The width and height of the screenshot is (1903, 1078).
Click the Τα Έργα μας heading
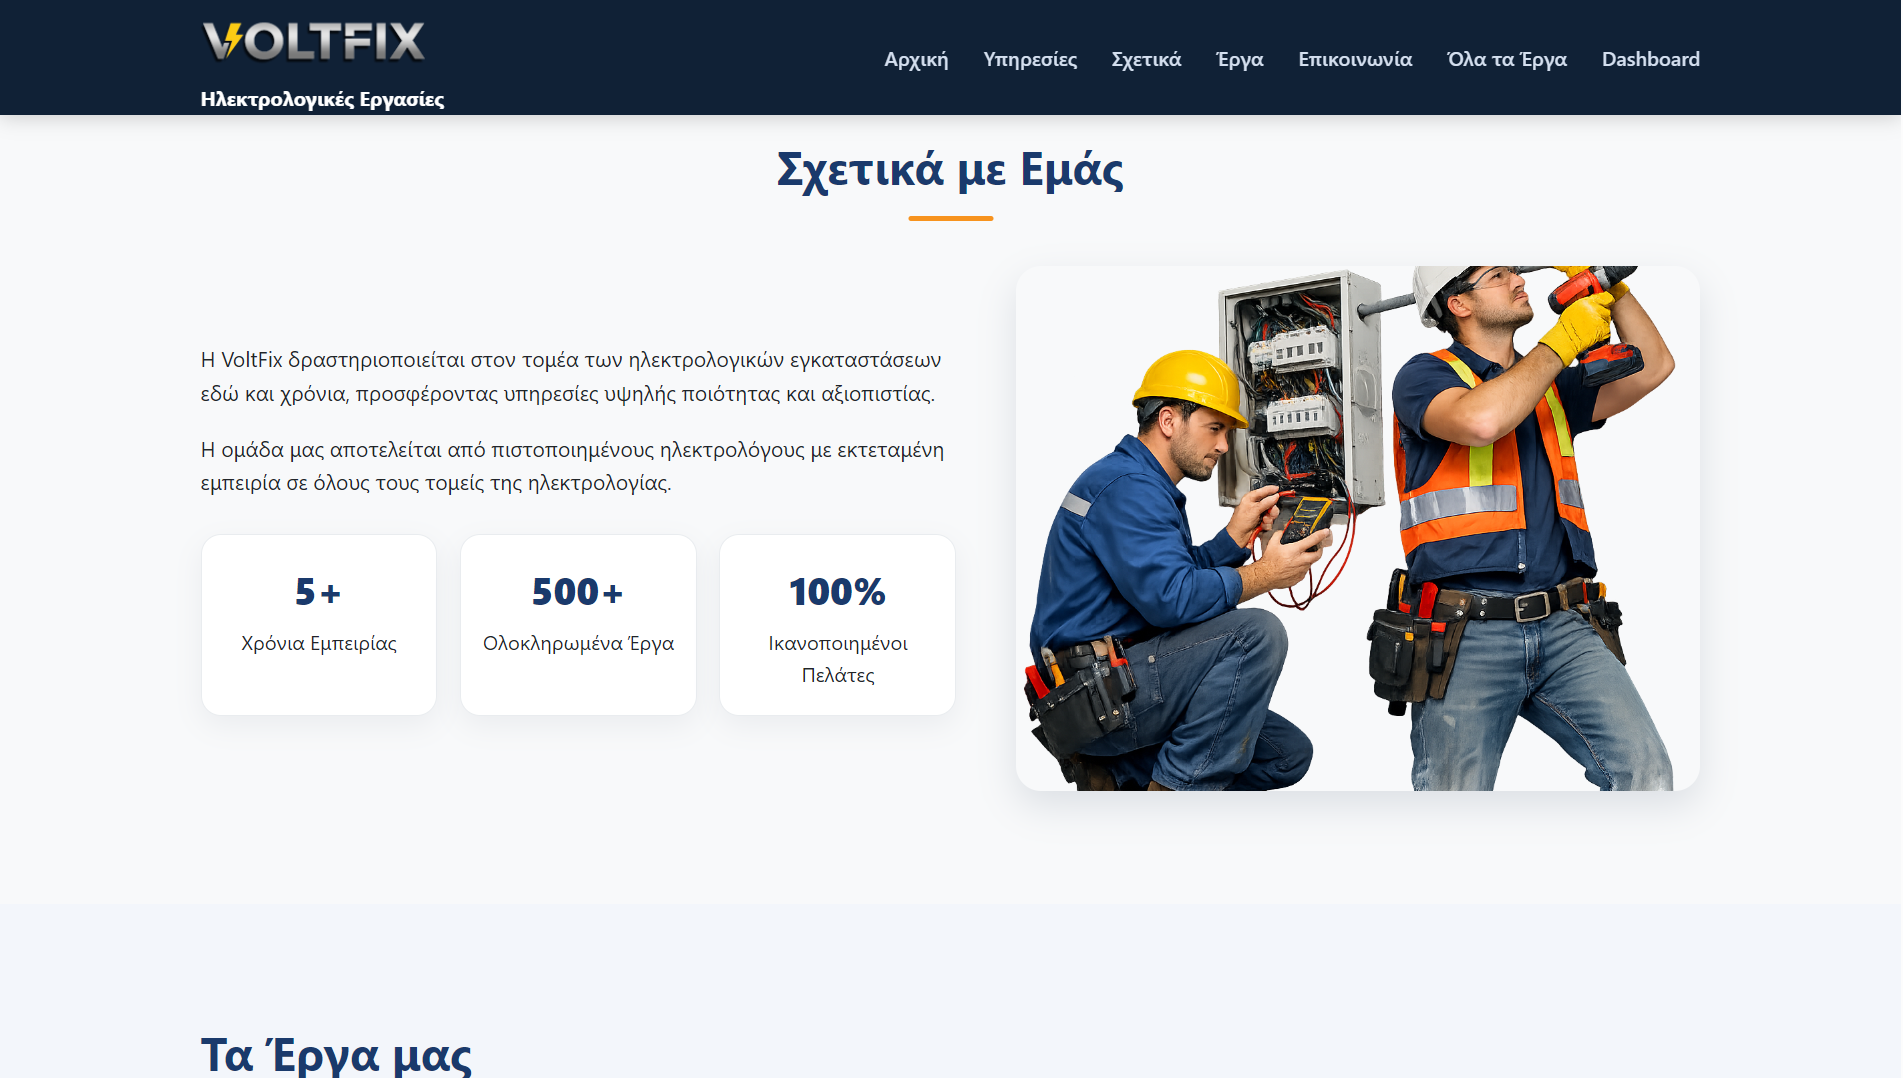click(x=336, y=1054)
